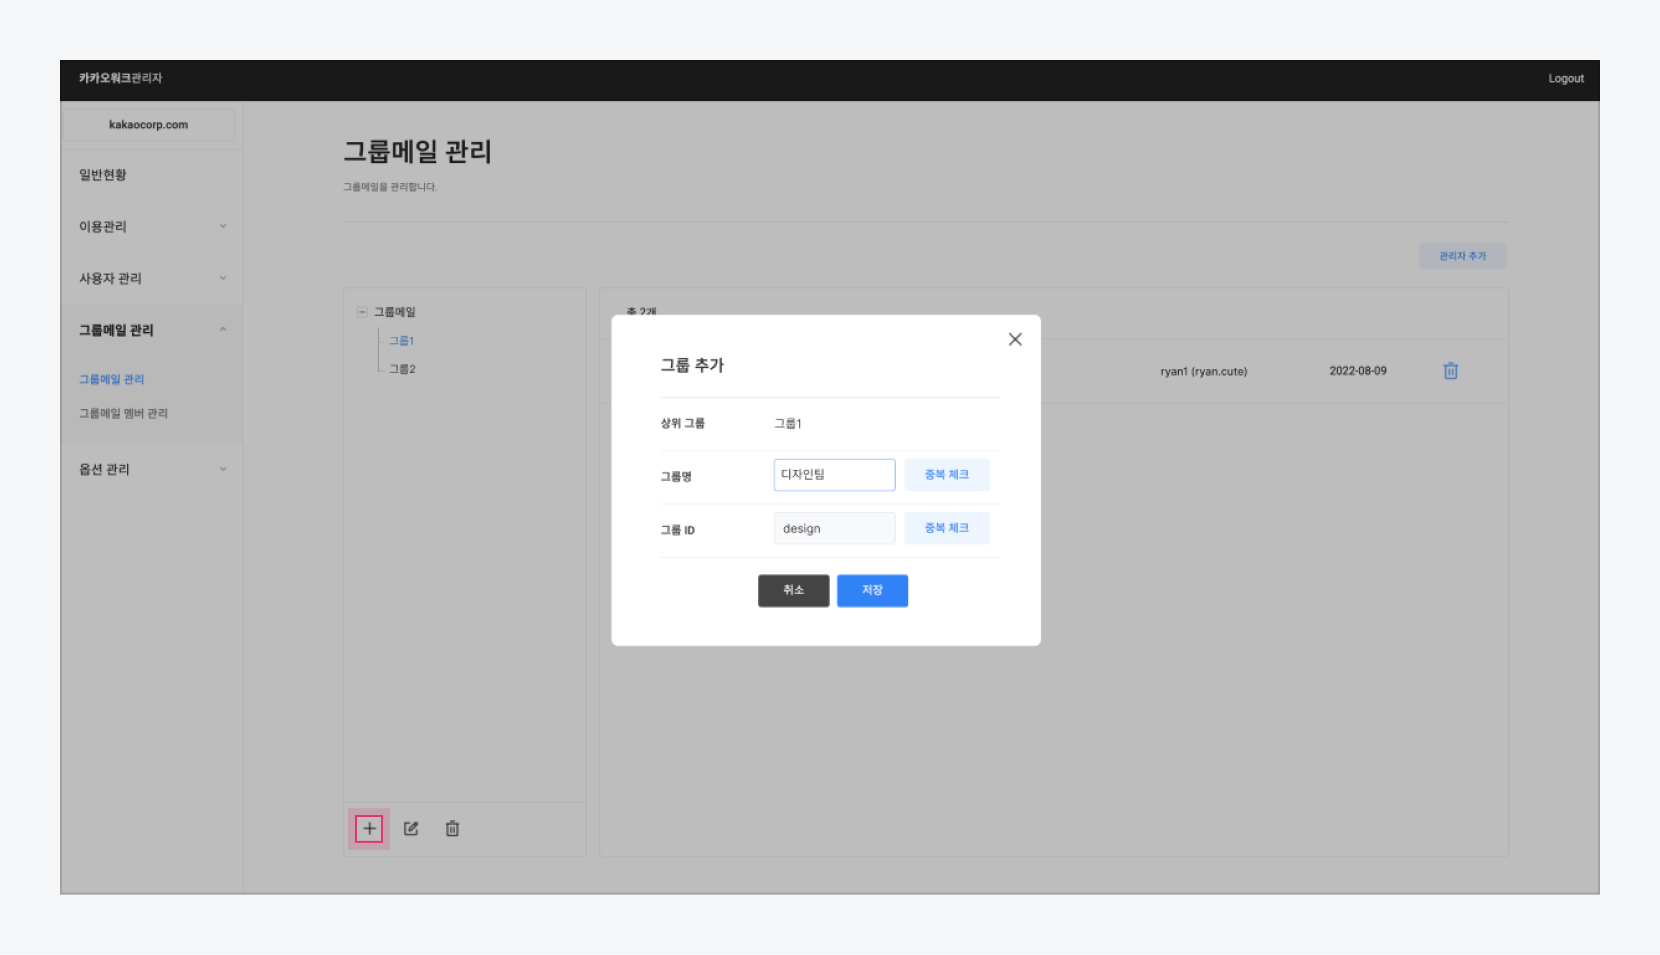Click trash icon below group tree
This screenshot has width=1660, height=955.
(452, 828)
